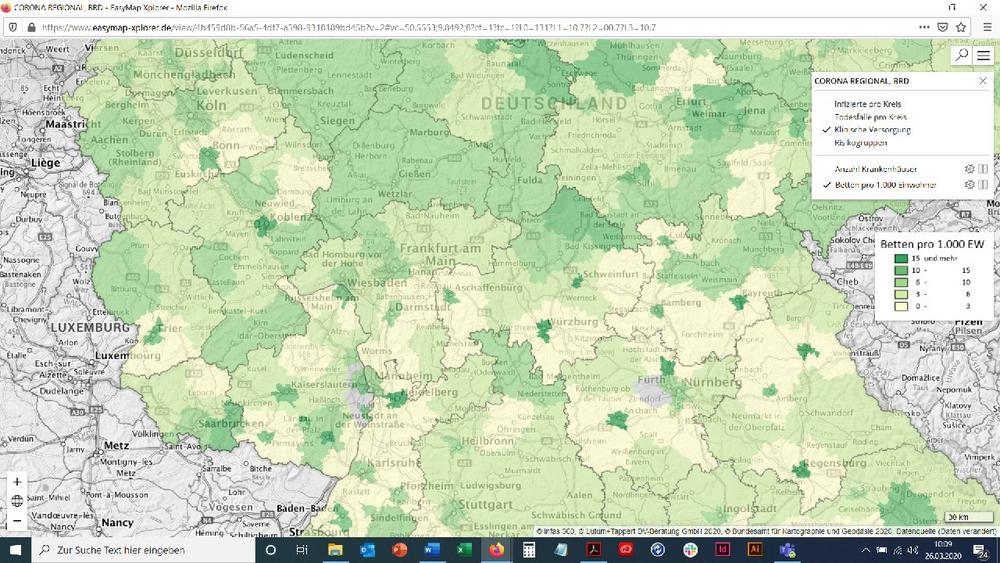Image resolution: width=1000 pixels, height=563 pixels.
Task: Reset map view with the globe button
Action: click(17, 501)
